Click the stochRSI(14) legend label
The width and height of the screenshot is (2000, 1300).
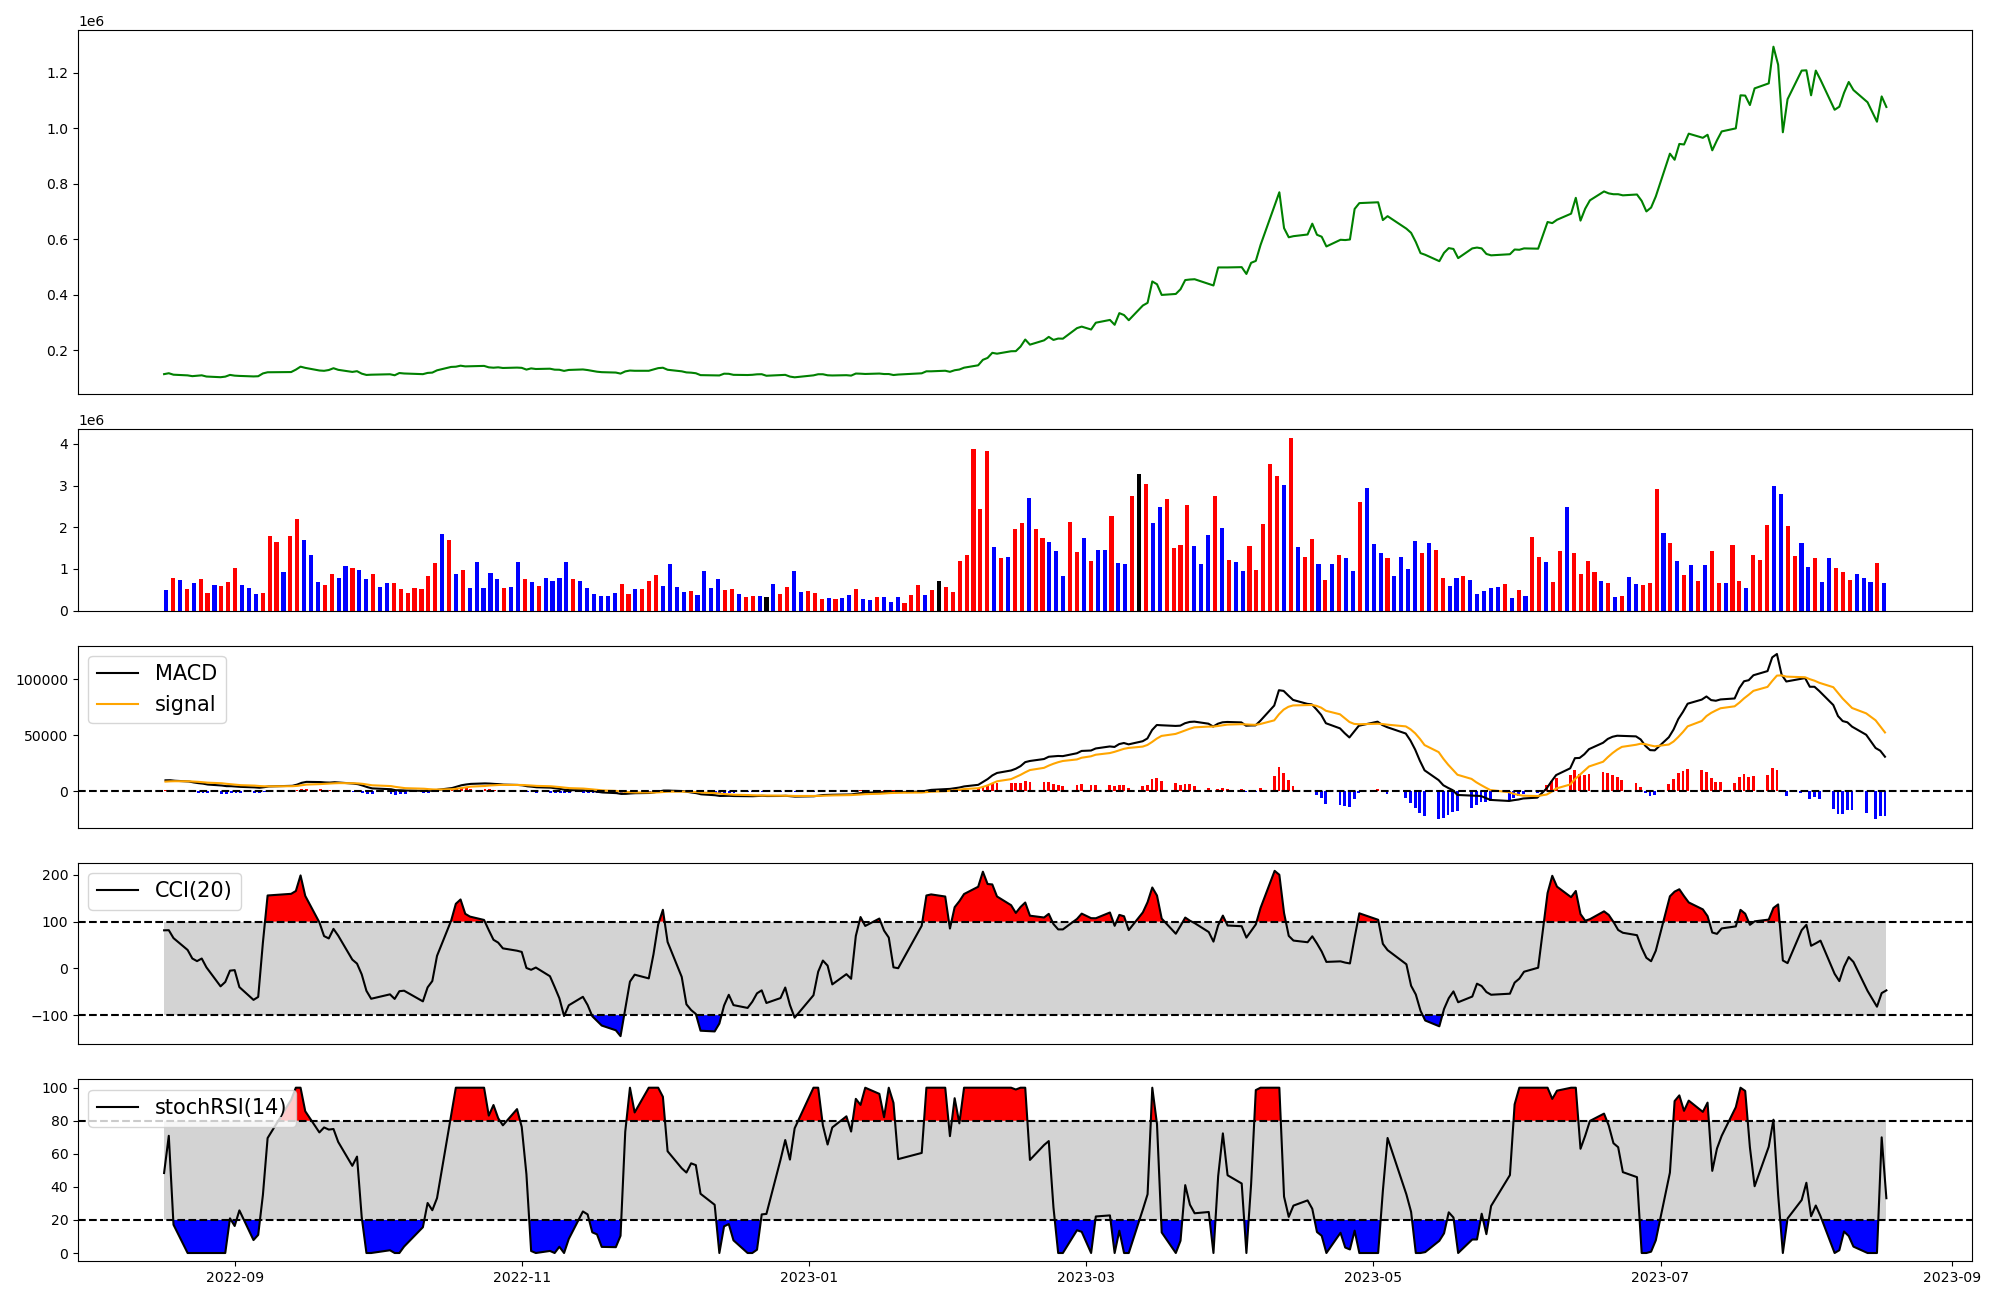(x=220, y=1107)
